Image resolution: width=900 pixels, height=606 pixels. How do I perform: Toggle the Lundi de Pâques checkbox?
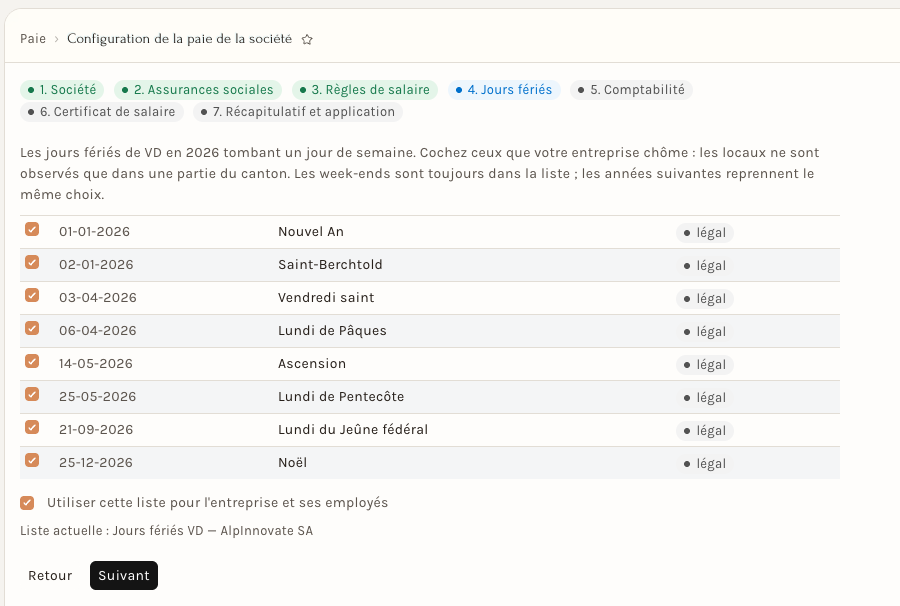32,328
